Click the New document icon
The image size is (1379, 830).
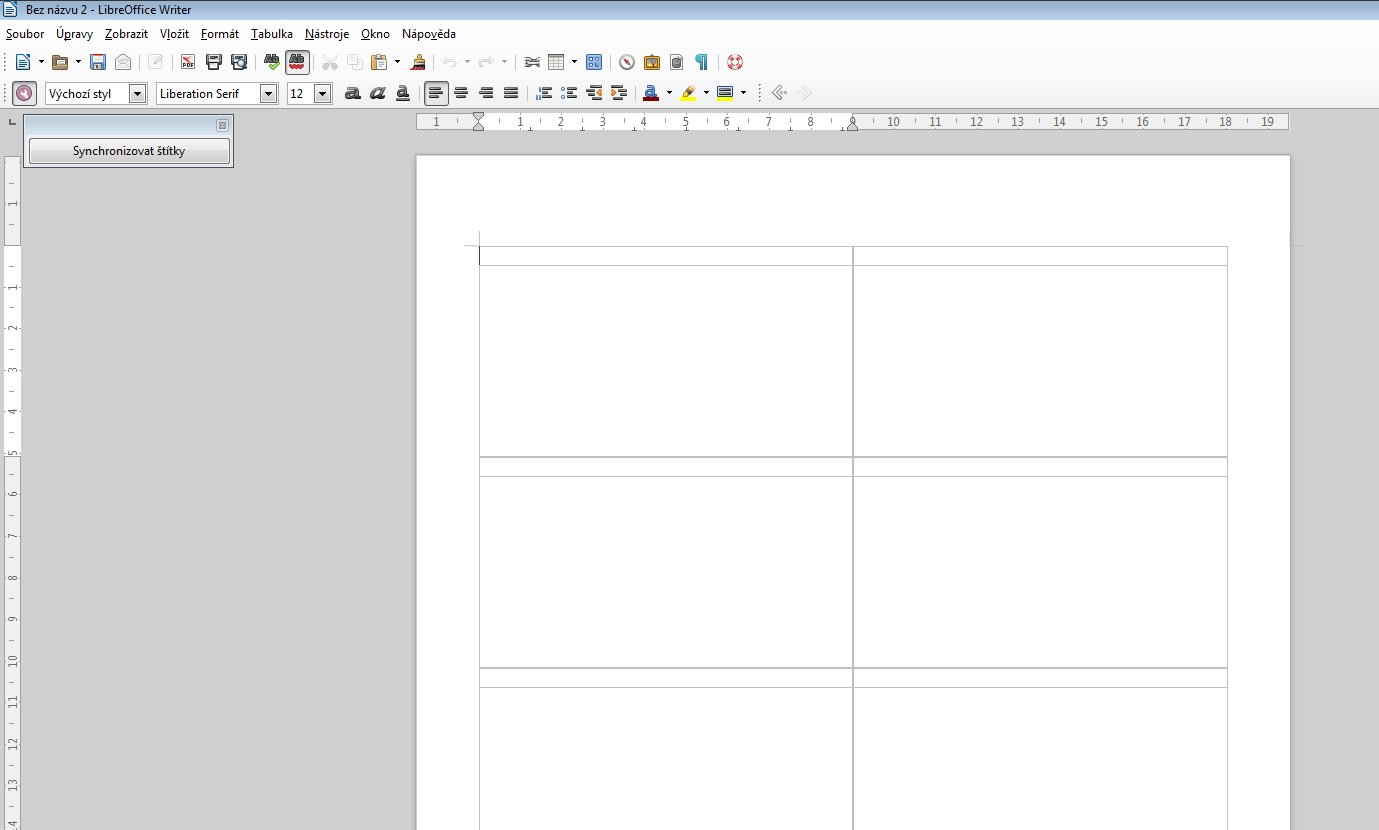point(23,62)
